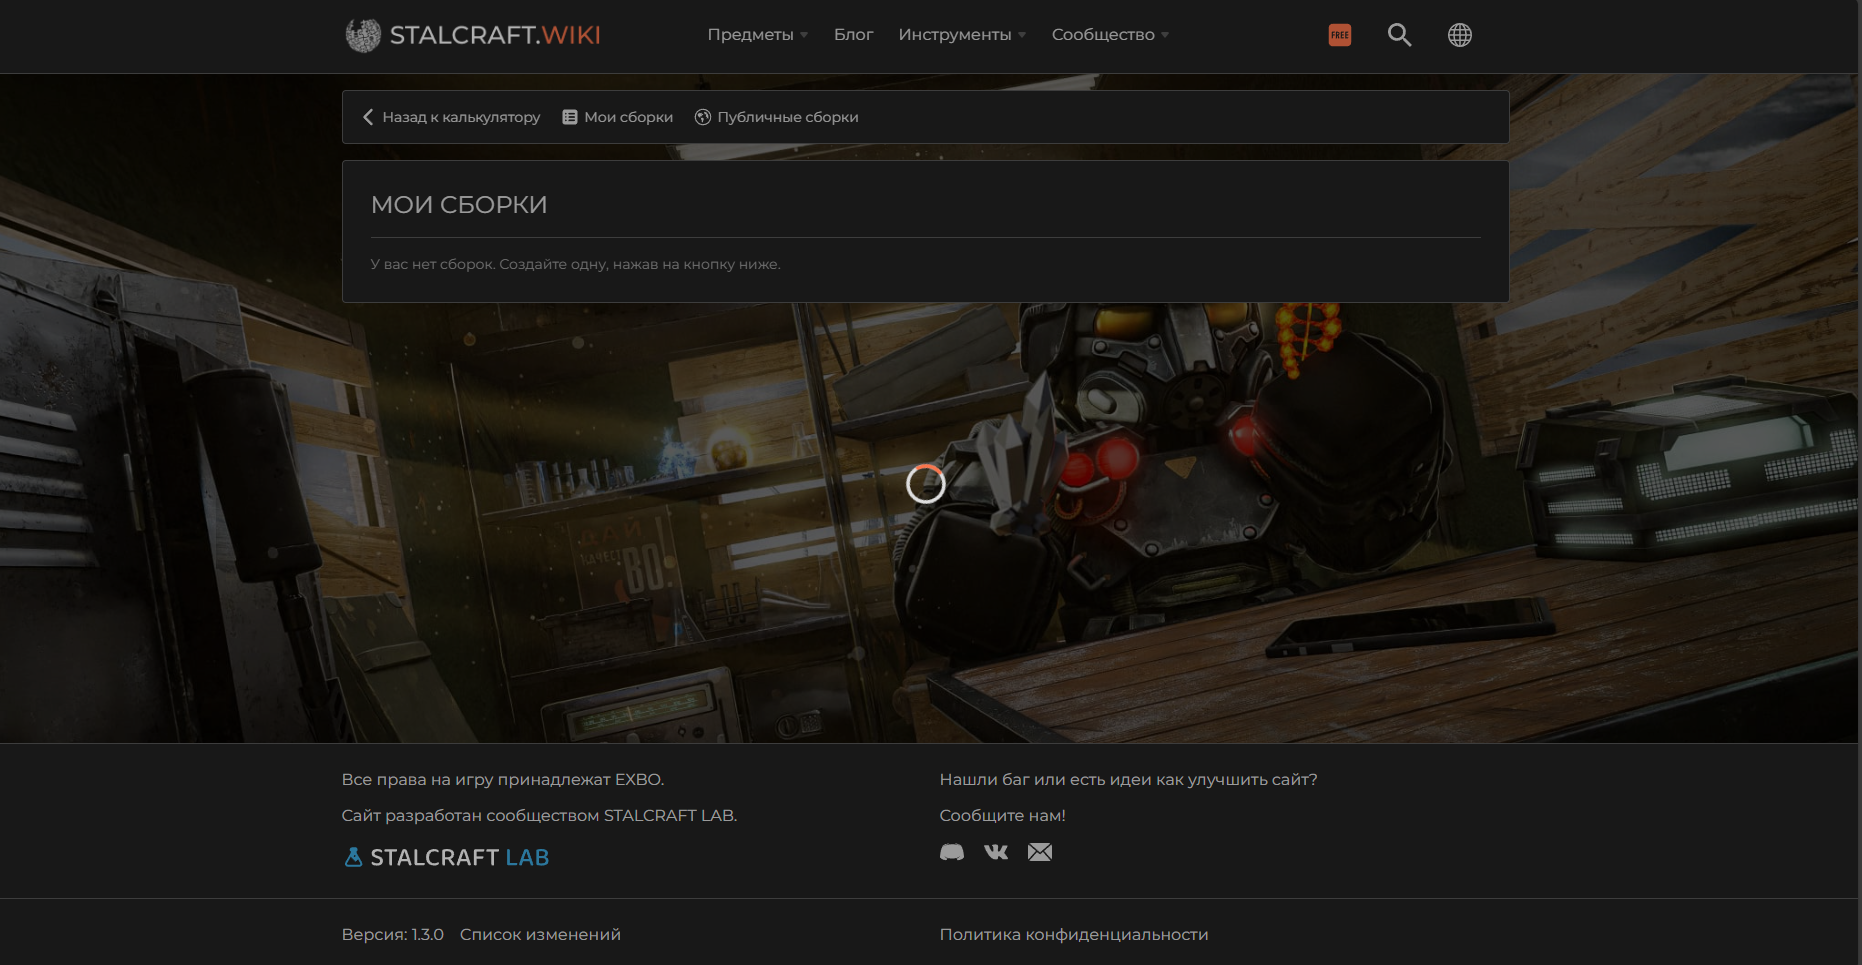Click the МОИ СБОРКИ heading
The height and width of the screenshot is (965, 1862).
pos(459,205)
